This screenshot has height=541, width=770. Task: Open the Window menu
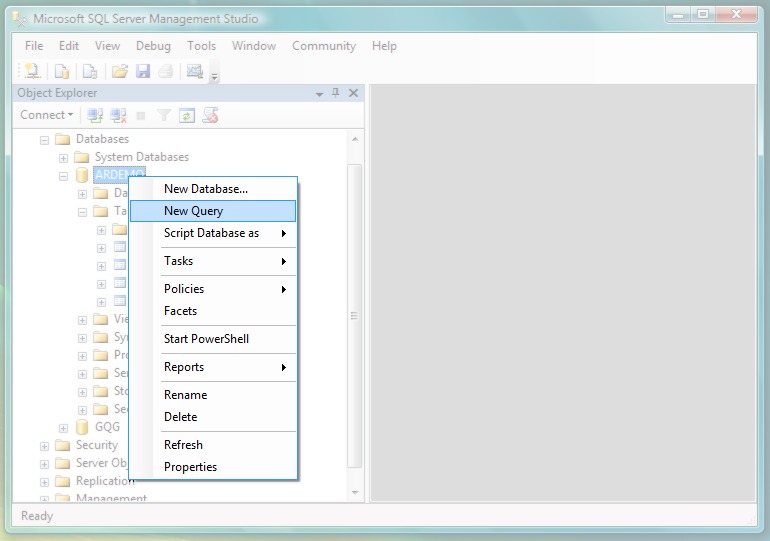254,46
